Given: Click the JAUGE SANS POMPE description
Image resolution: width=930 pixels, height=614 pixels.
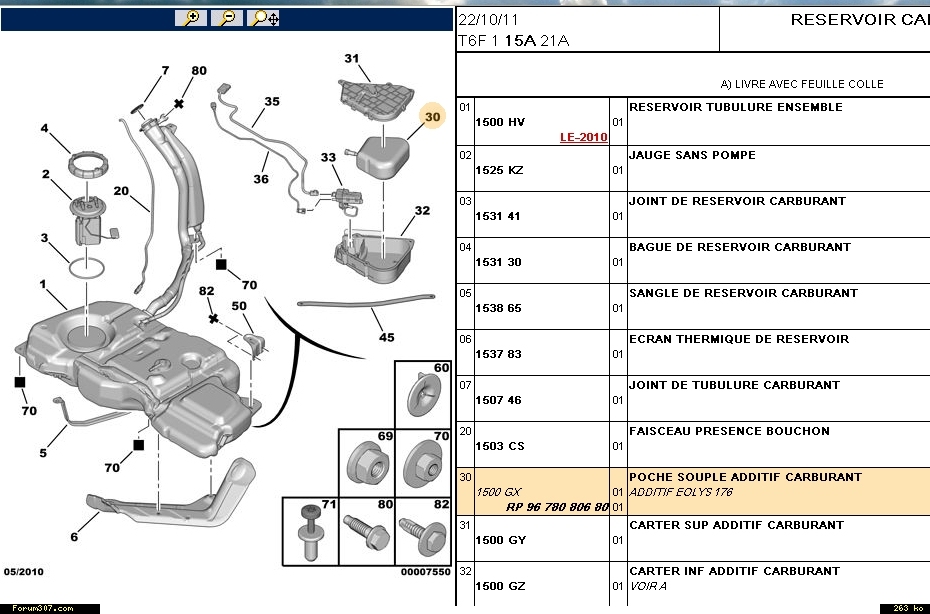Looking at the screenshot, I should pyautogui.click(x=692, y=155).
